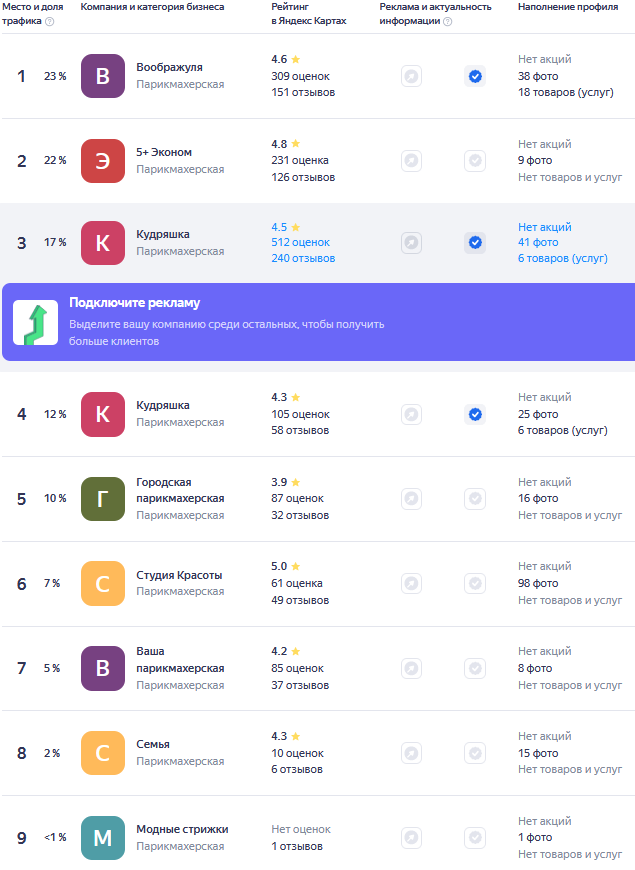Click Семья orange 'С' avatar
This screenshot has width=635, height=870.
(x=103, y=753)
